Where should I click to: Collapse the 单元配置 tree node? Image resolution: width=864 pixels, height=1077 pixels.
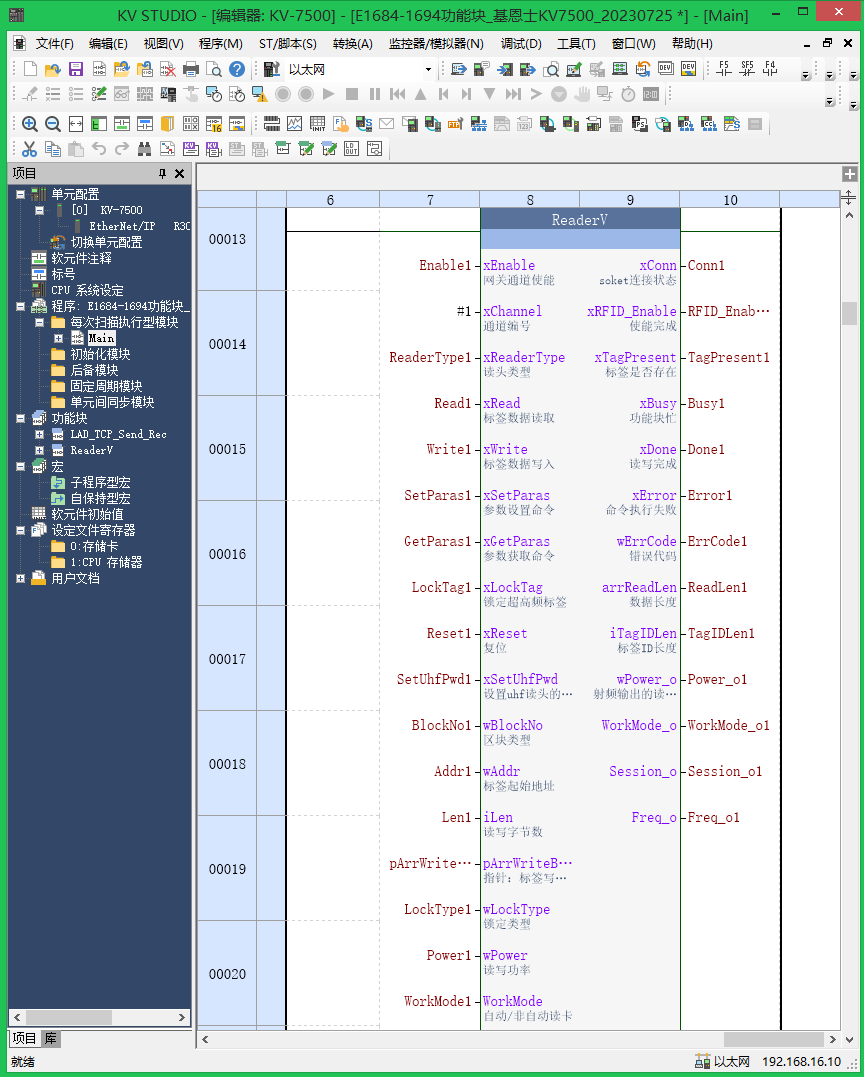tap(21, 195)
